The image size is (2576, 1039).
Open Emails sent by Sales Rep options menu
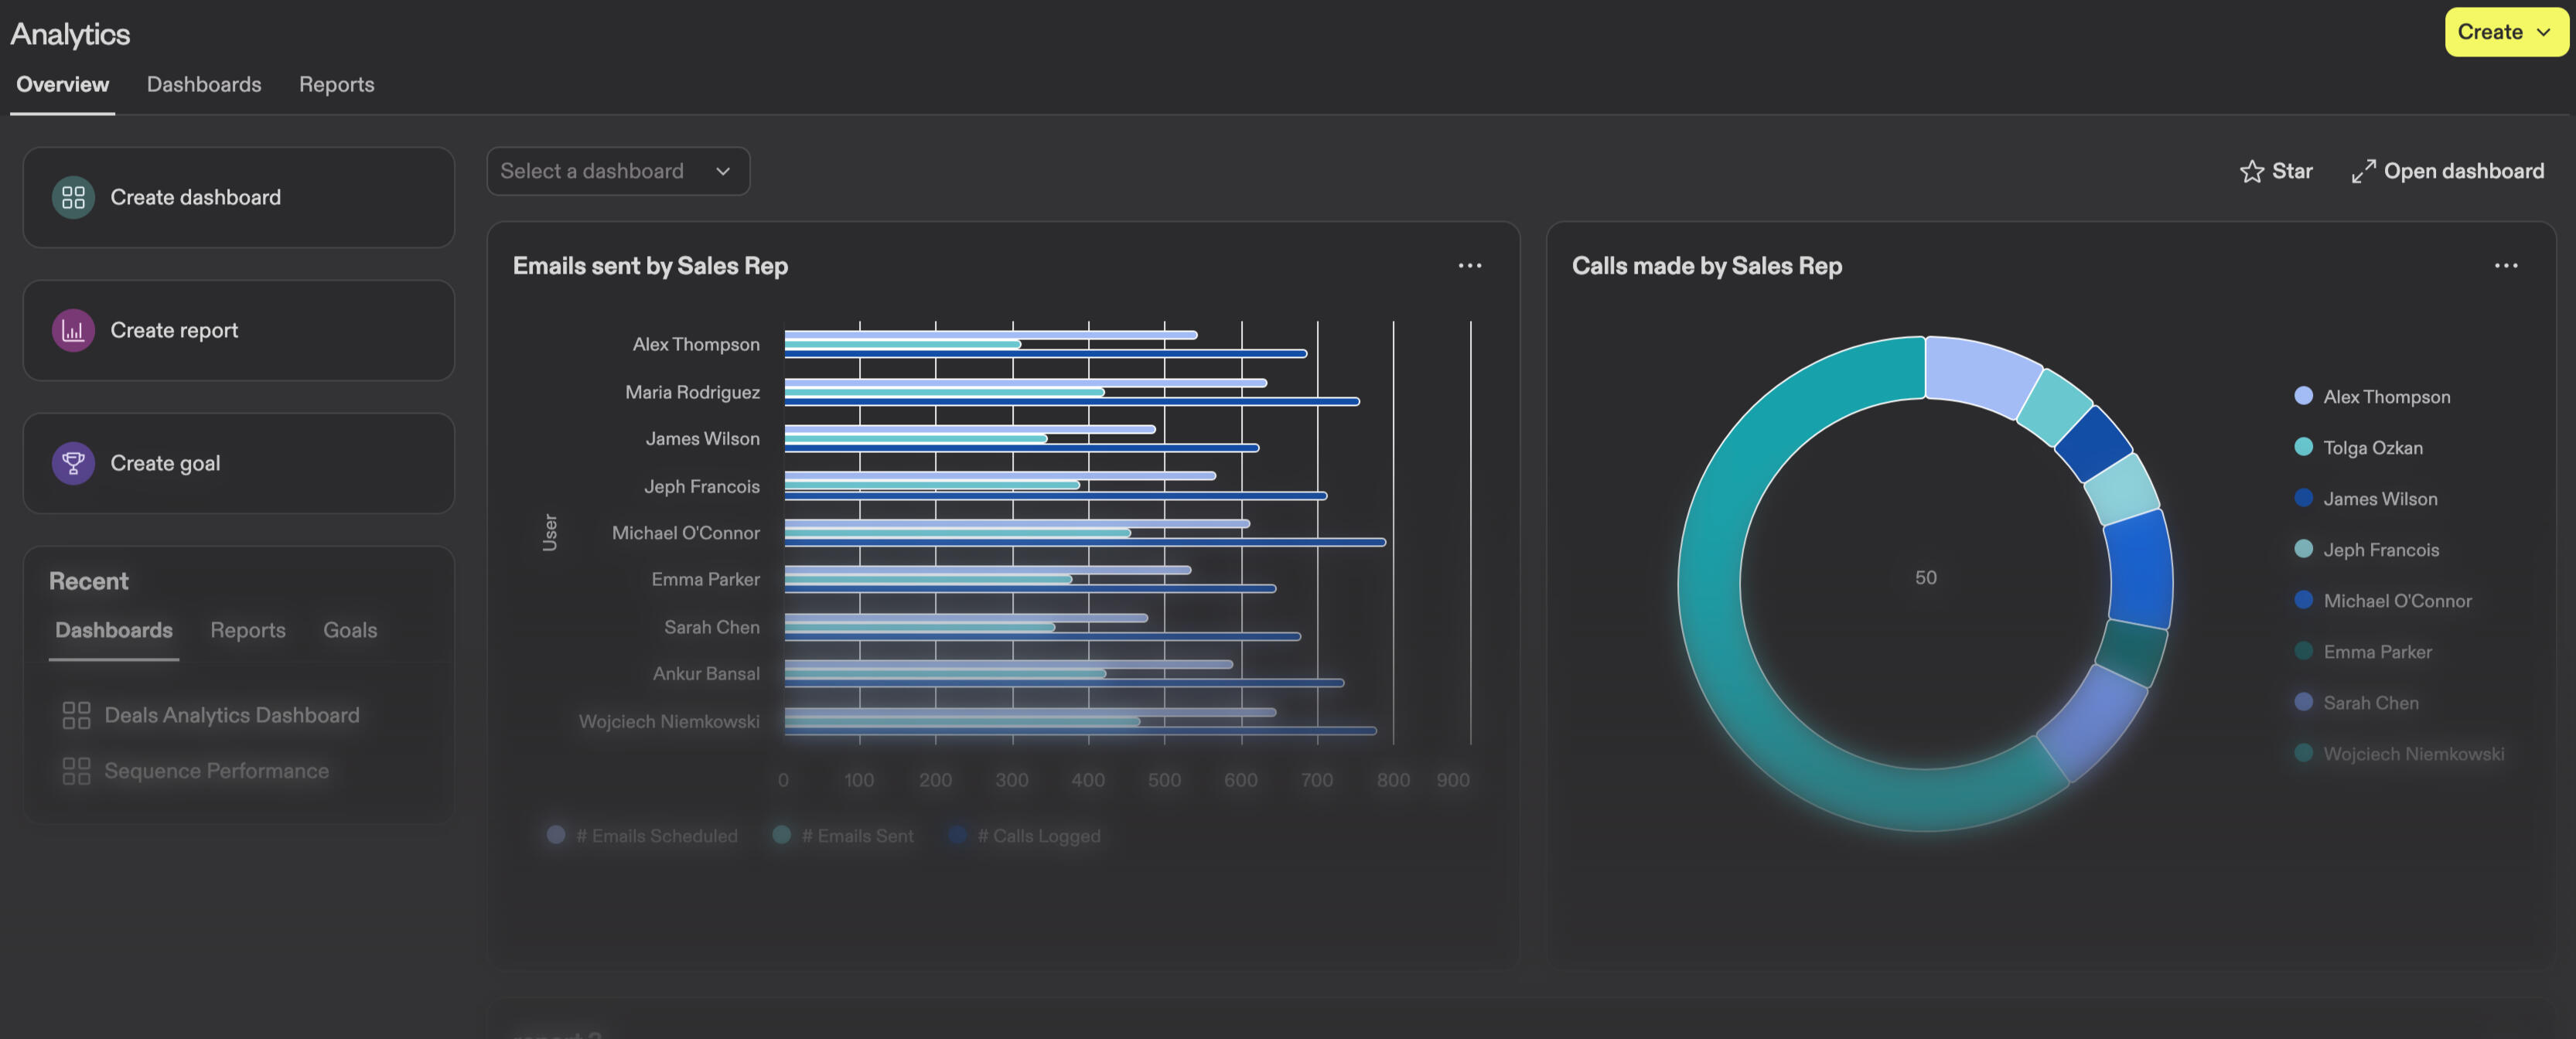1469,266
